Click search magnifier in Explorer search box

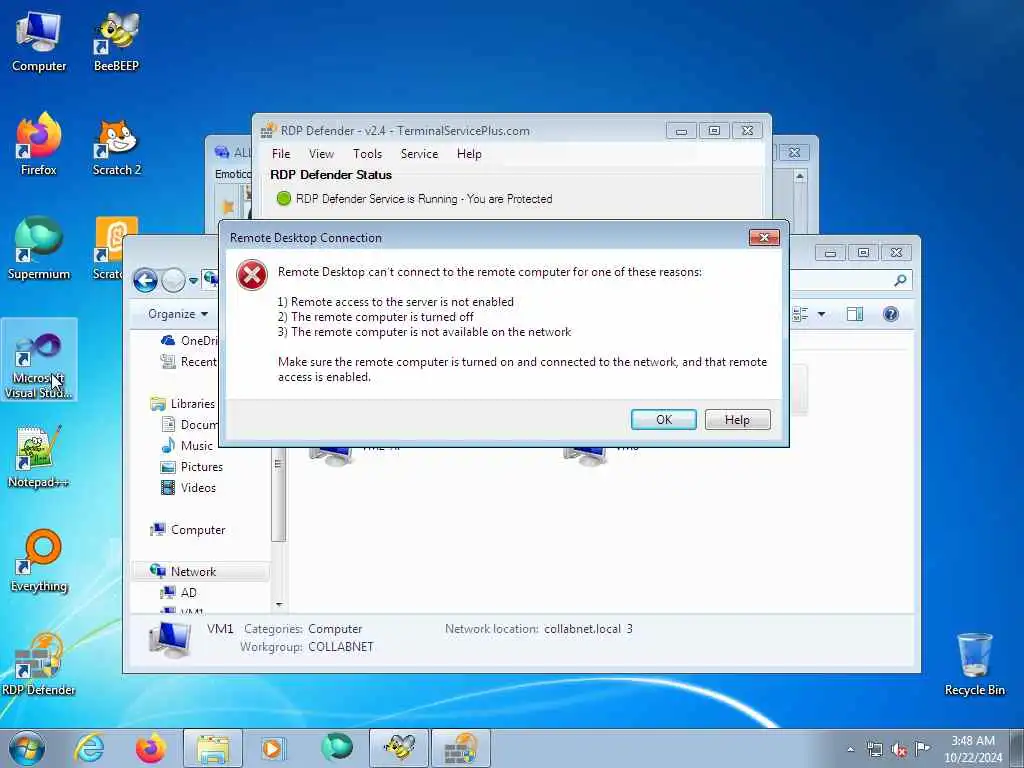[x=900, y=280]
